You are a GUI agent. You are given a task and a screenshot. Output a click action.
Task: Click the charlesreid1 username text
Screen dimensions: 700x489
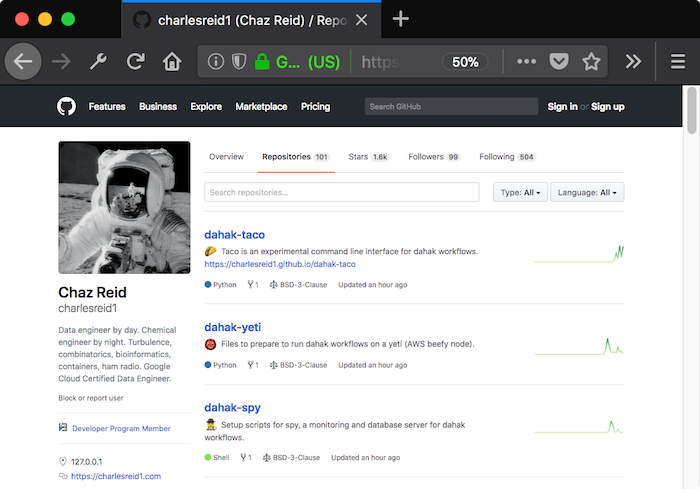[88, 308]
